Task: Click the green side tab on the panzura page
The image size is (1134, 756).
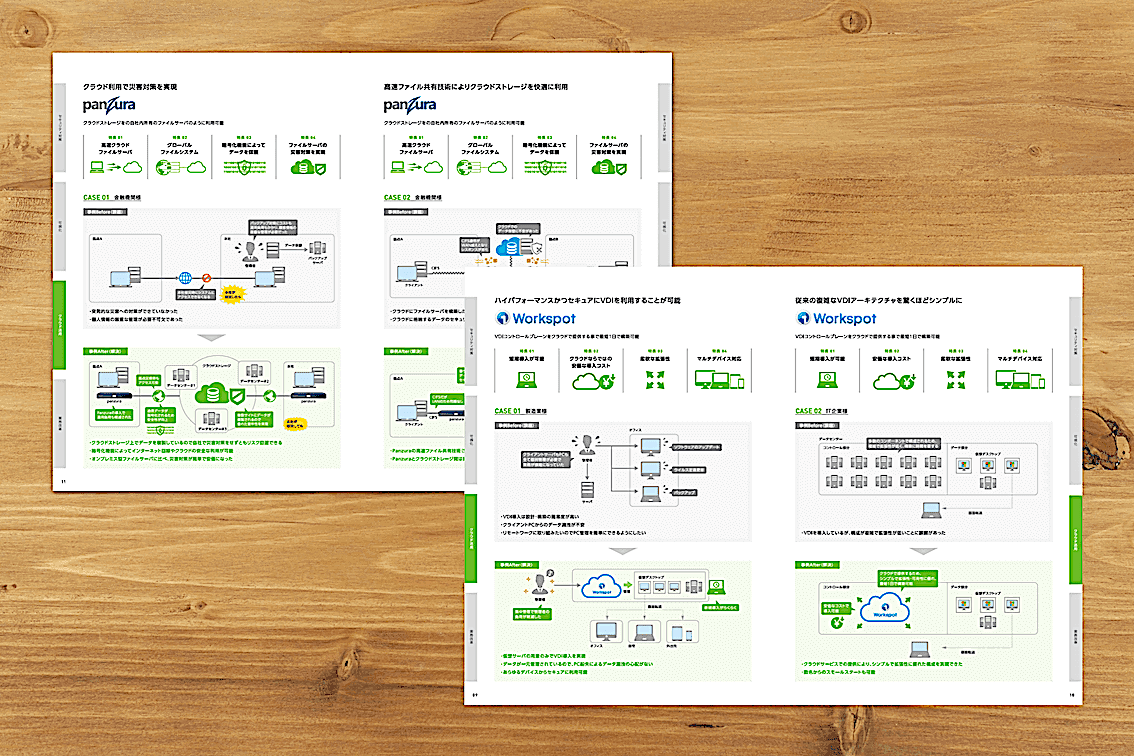Action: coord(59,326)
